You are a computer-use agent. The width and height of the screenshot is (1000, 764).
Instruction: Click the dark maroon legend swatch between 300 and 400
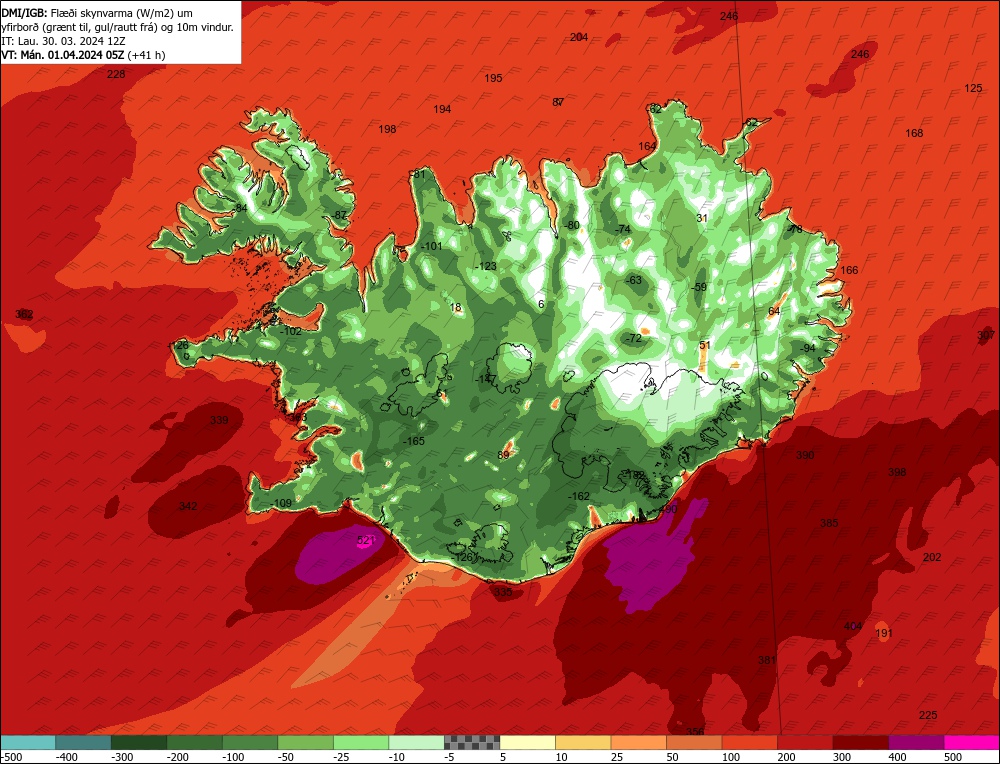tap(861, 742)
